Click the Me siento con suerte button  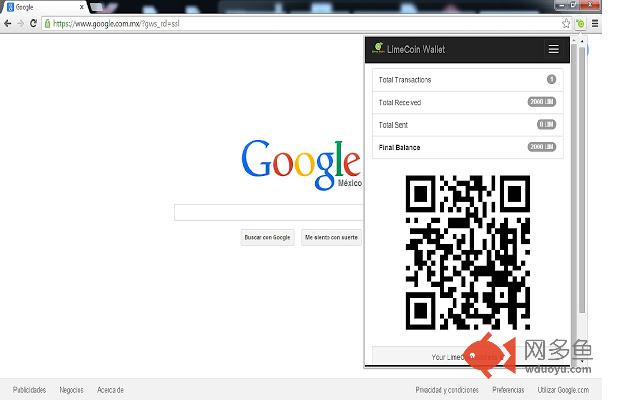tap(331, 237)
